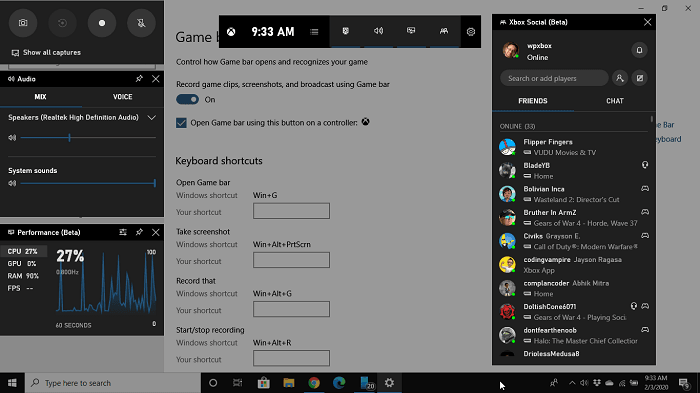Switch to the CHAT tab

coord(615,101)
